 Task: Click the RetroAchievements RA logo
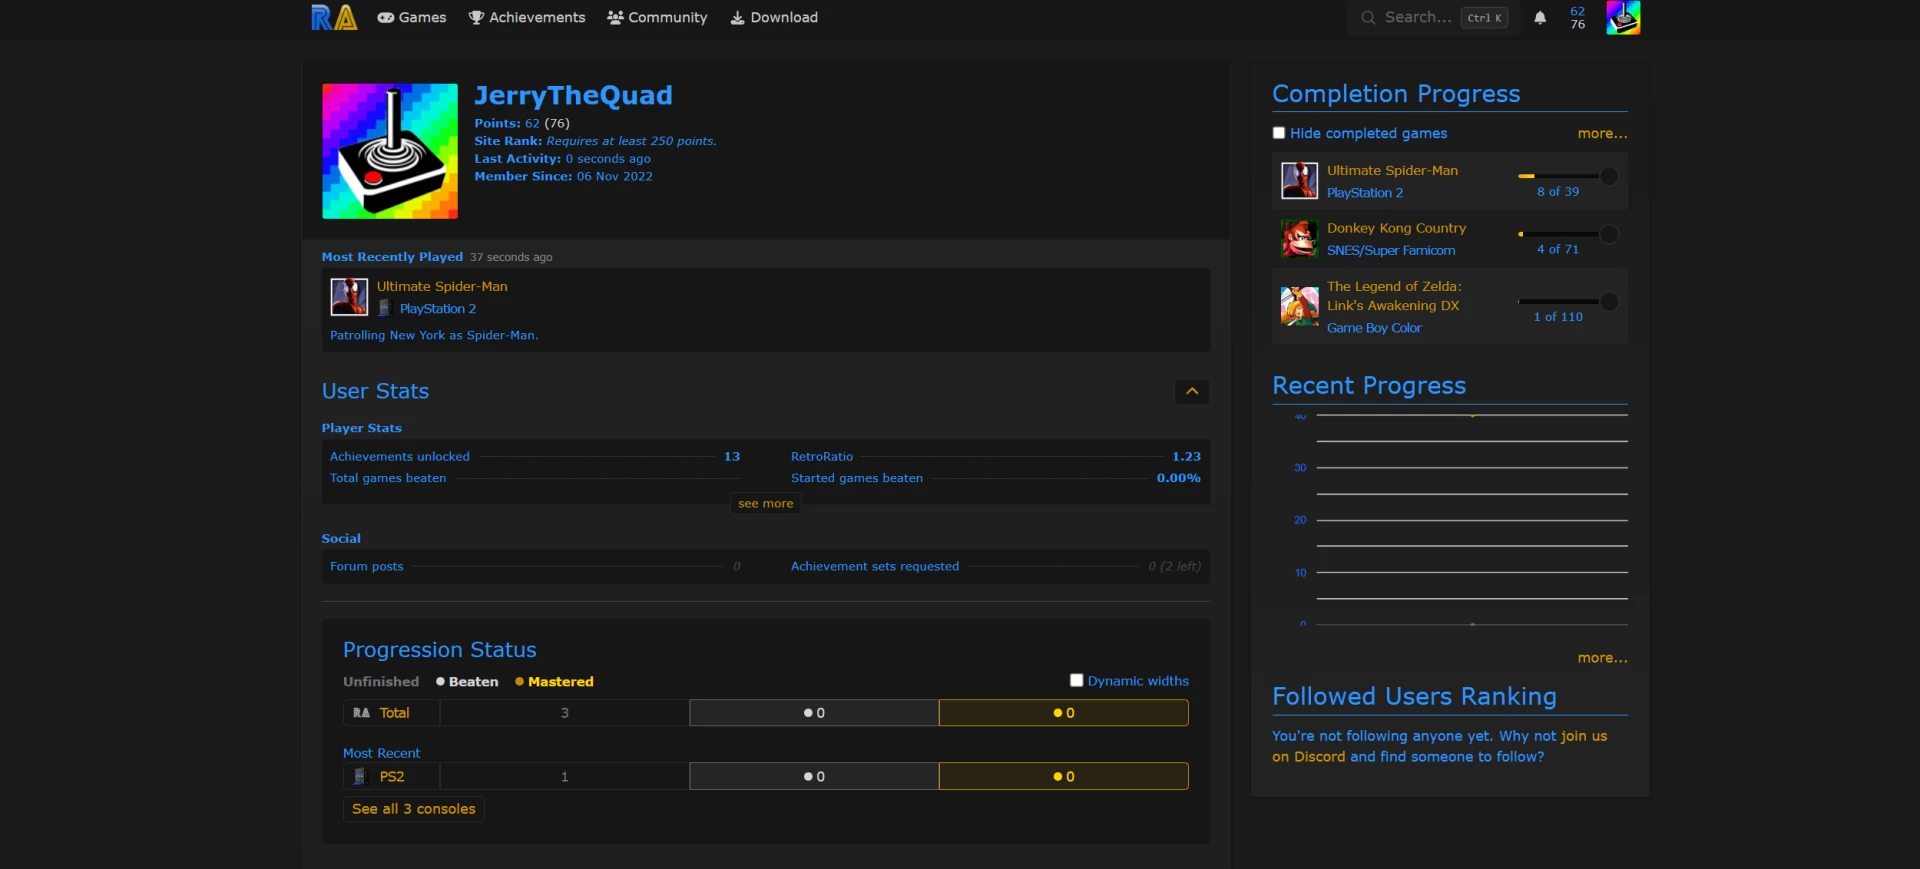pos(333,17)
